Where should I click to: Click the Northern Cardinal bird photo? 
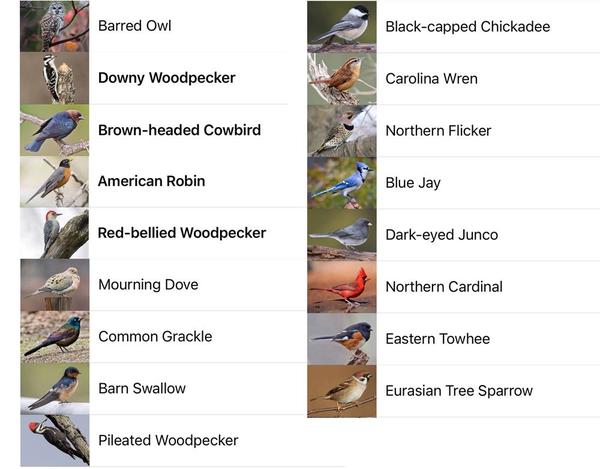tap(341, 287)
